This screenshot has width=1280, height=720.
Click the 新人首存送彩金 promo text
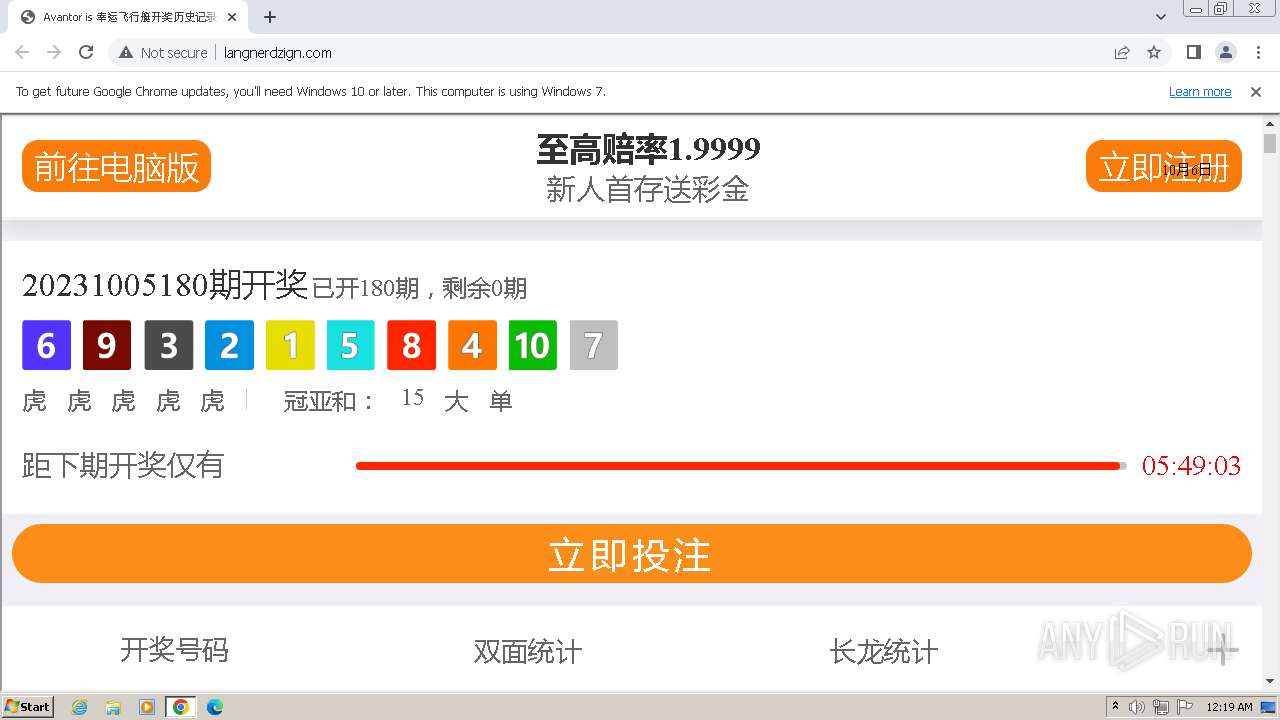coord(648,189)
